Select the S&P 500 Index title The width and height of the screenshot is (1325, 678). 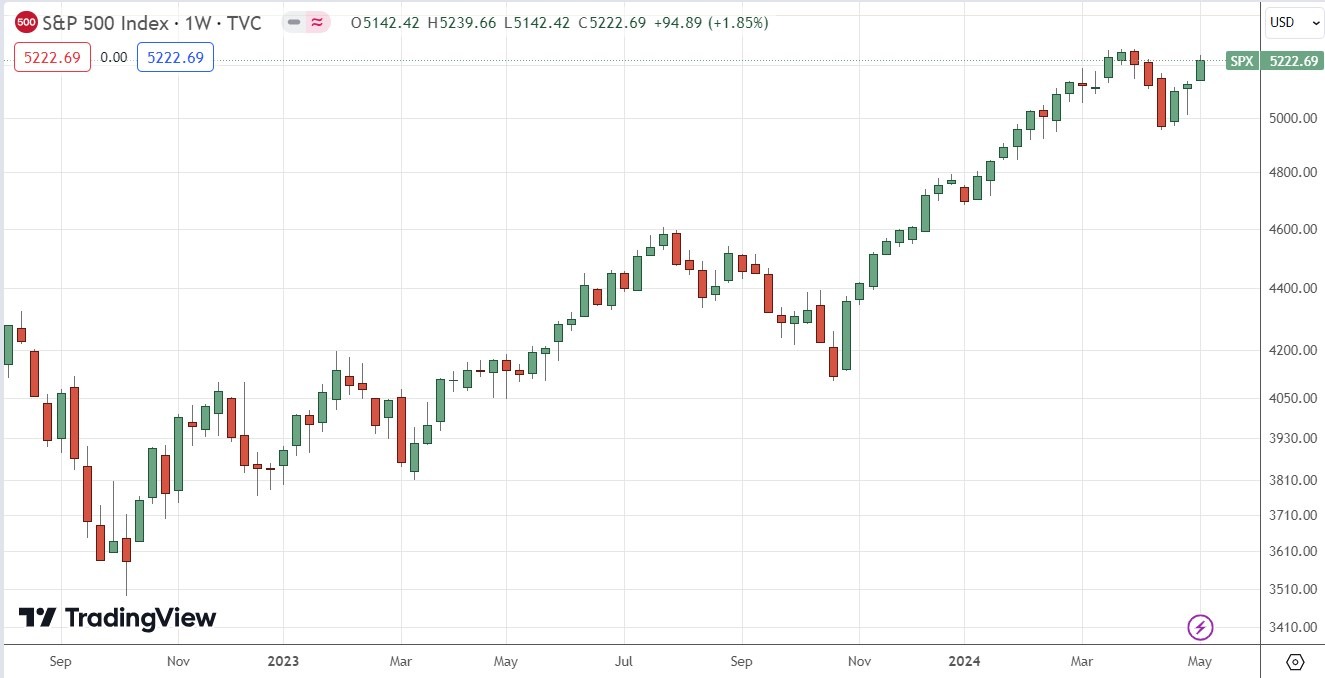[104, 21]
